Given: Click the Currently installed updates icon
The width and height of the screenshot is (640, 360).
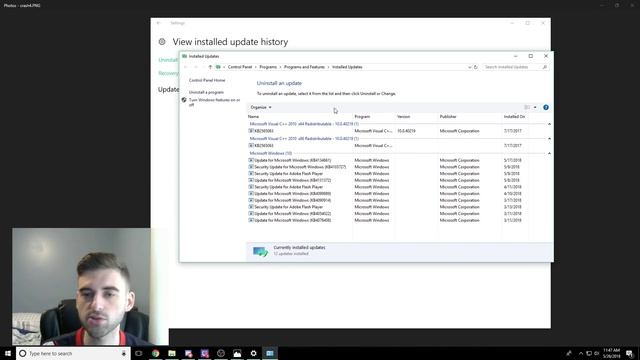Looking at the screenshot, I should pos(260,251).
